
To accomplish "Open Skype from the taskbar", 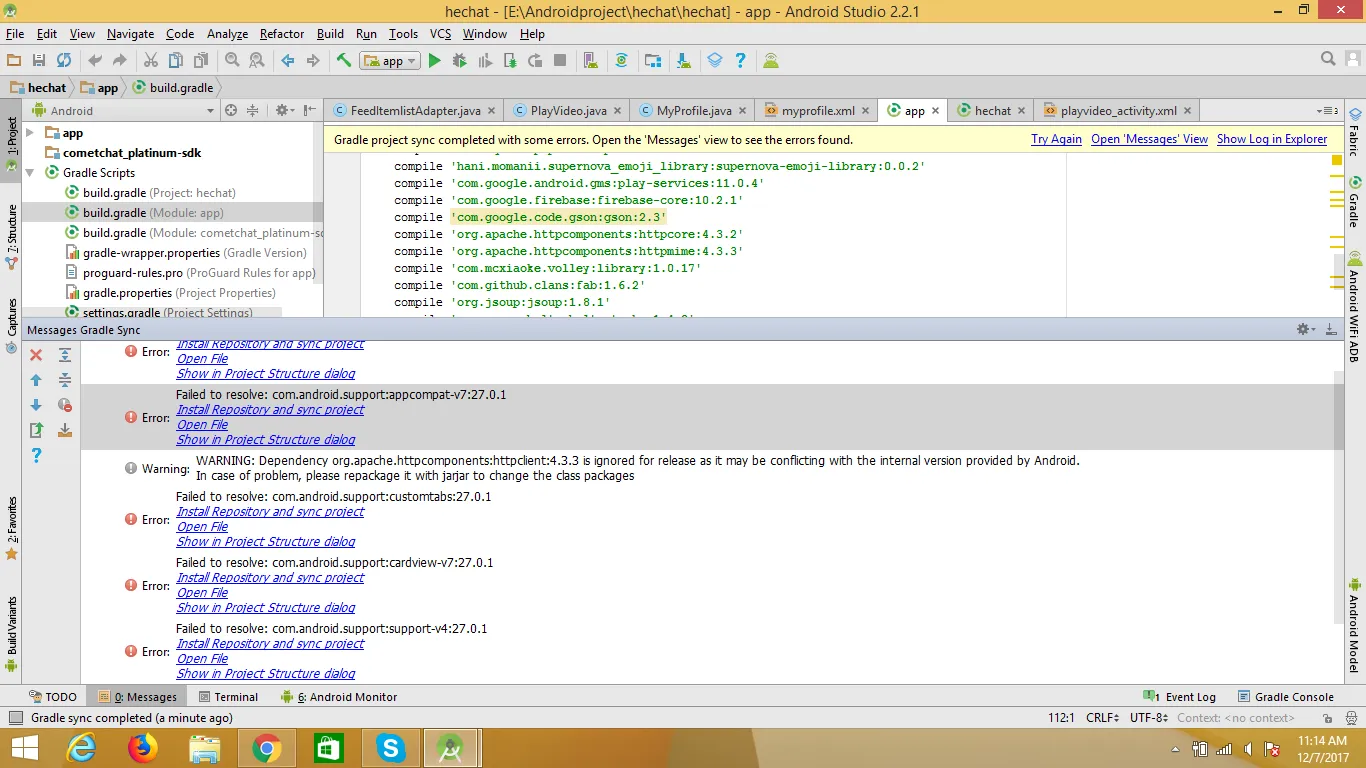I will click(390, 748).
